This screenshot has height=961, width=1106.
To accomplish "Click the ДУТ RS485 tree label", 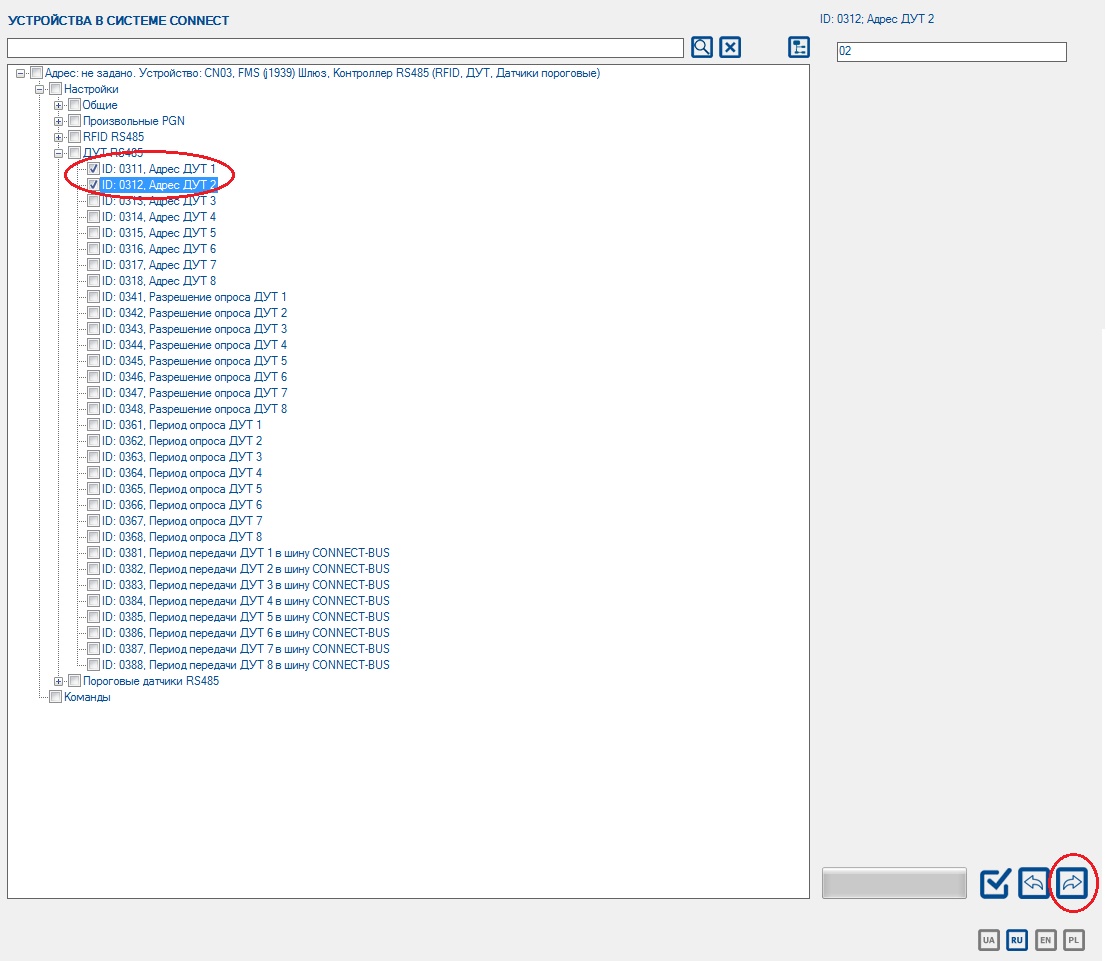I will click(113, 153).
